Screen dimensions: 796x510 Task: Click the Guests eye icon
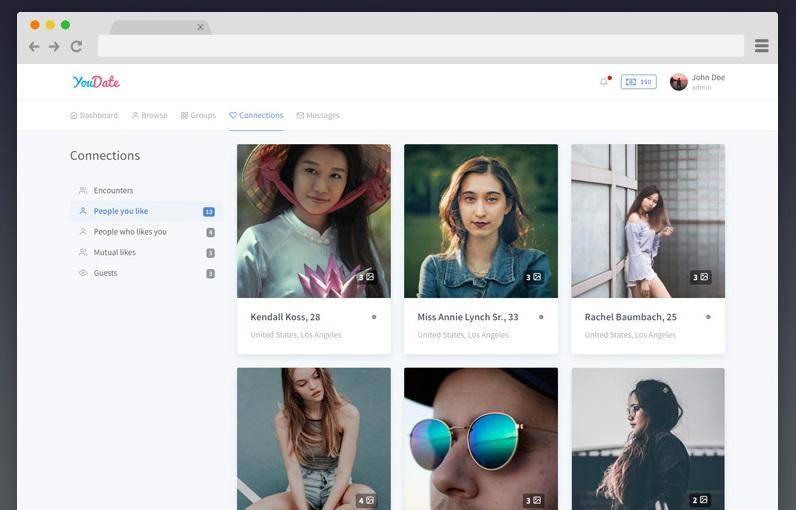83,273
